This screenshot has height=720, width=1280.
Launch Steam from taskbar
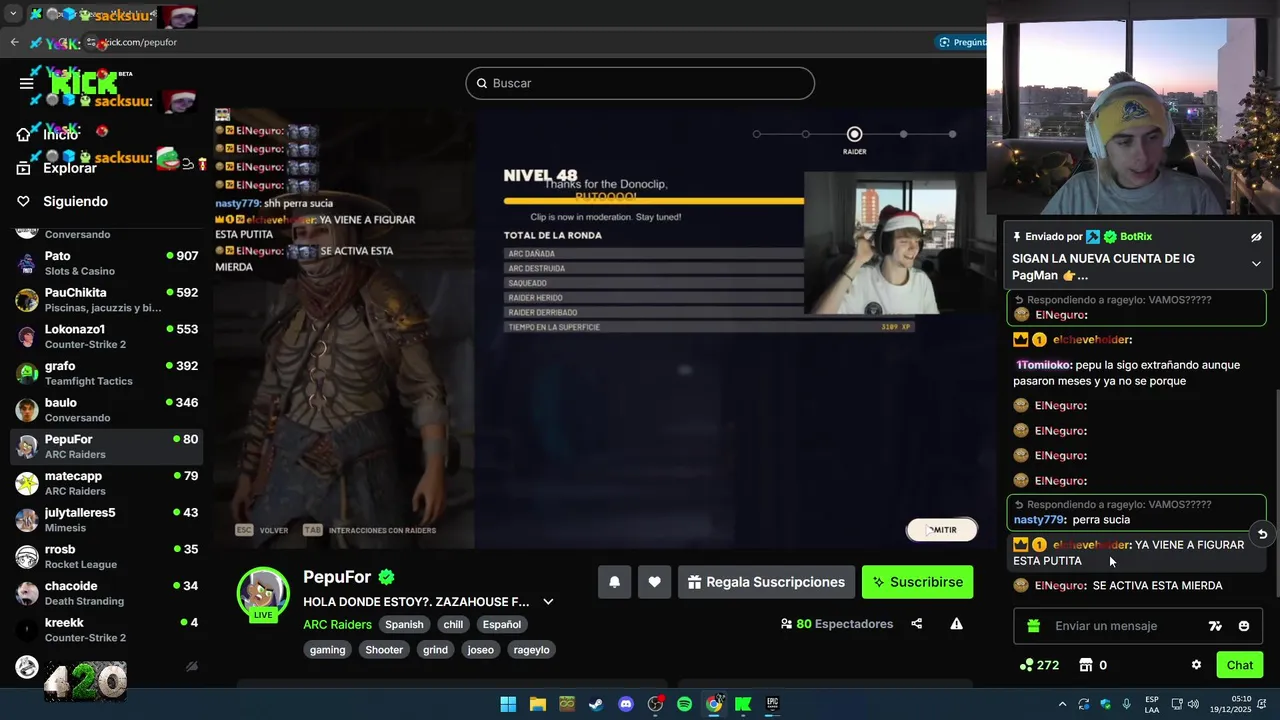tap(596, 704)
